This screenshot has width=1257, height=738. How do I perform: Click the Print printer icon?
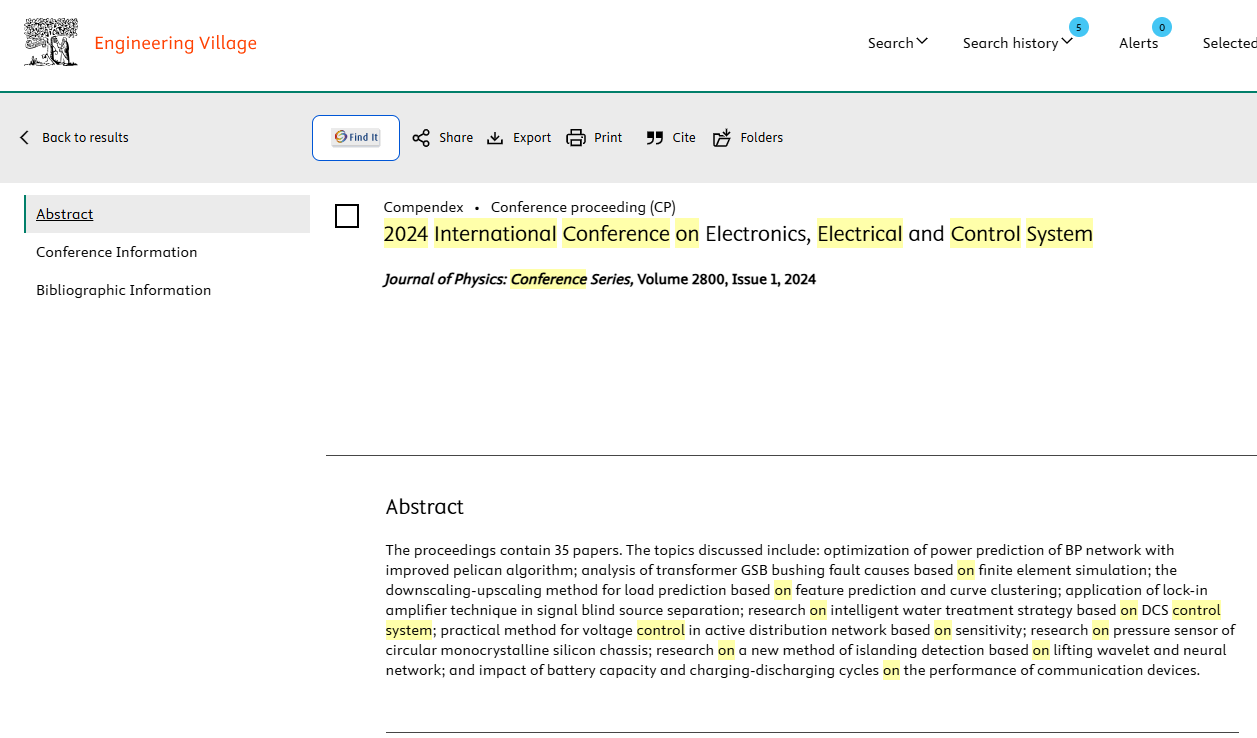coord(576,138)
